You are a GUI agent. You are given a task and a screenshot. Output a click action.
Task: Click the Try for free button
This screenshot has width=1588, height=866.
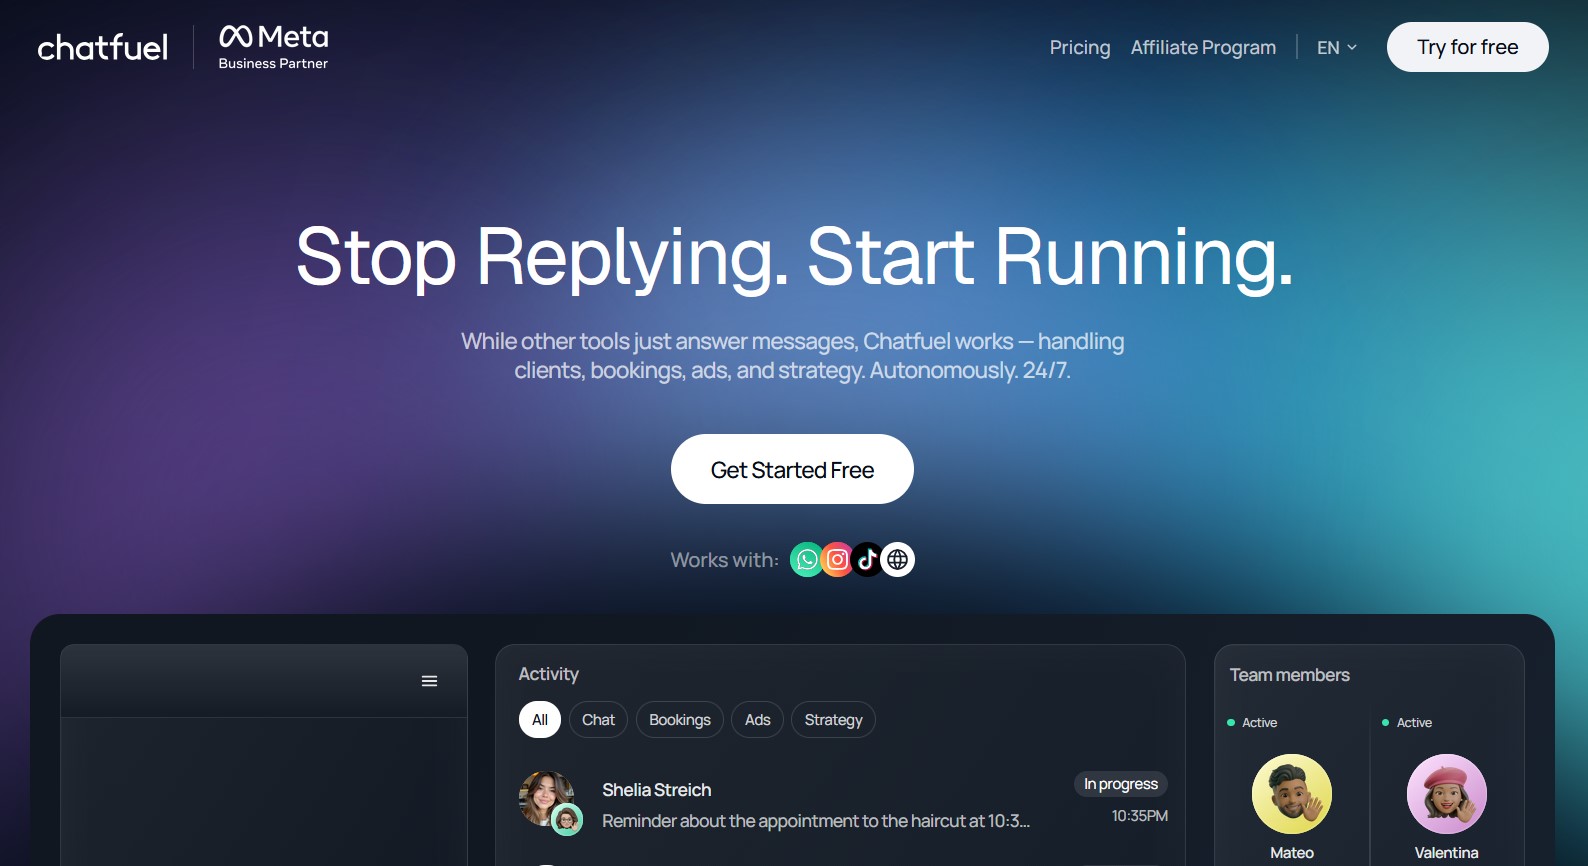[x=1467, y=47]
